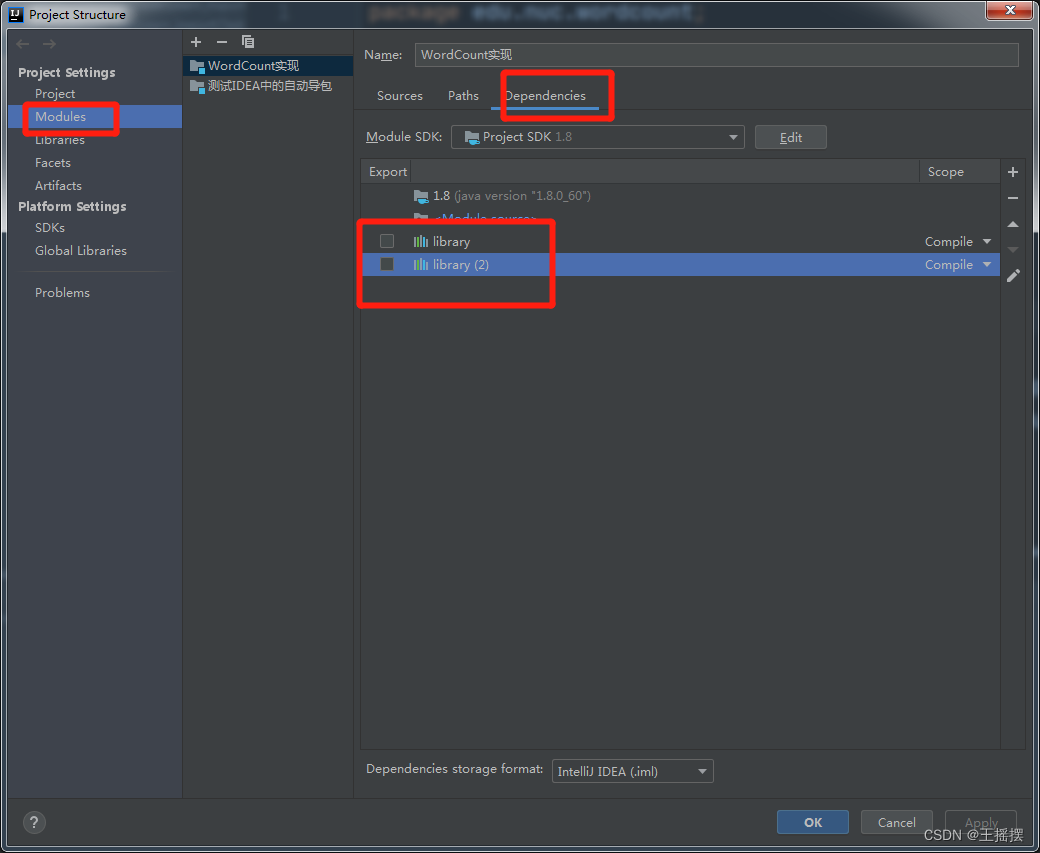
Task: Select 测试IDEA中的自动导包 module in list
Action: [268, 86]
